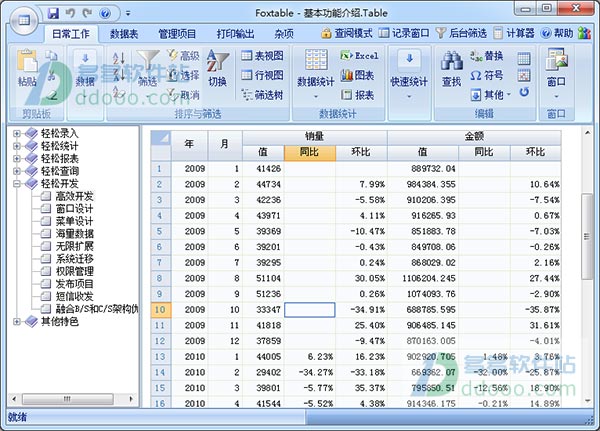The width and height of the screenshot is (600, 431).
Task: Click the 同比 column header under 销量
Action: 310,152
